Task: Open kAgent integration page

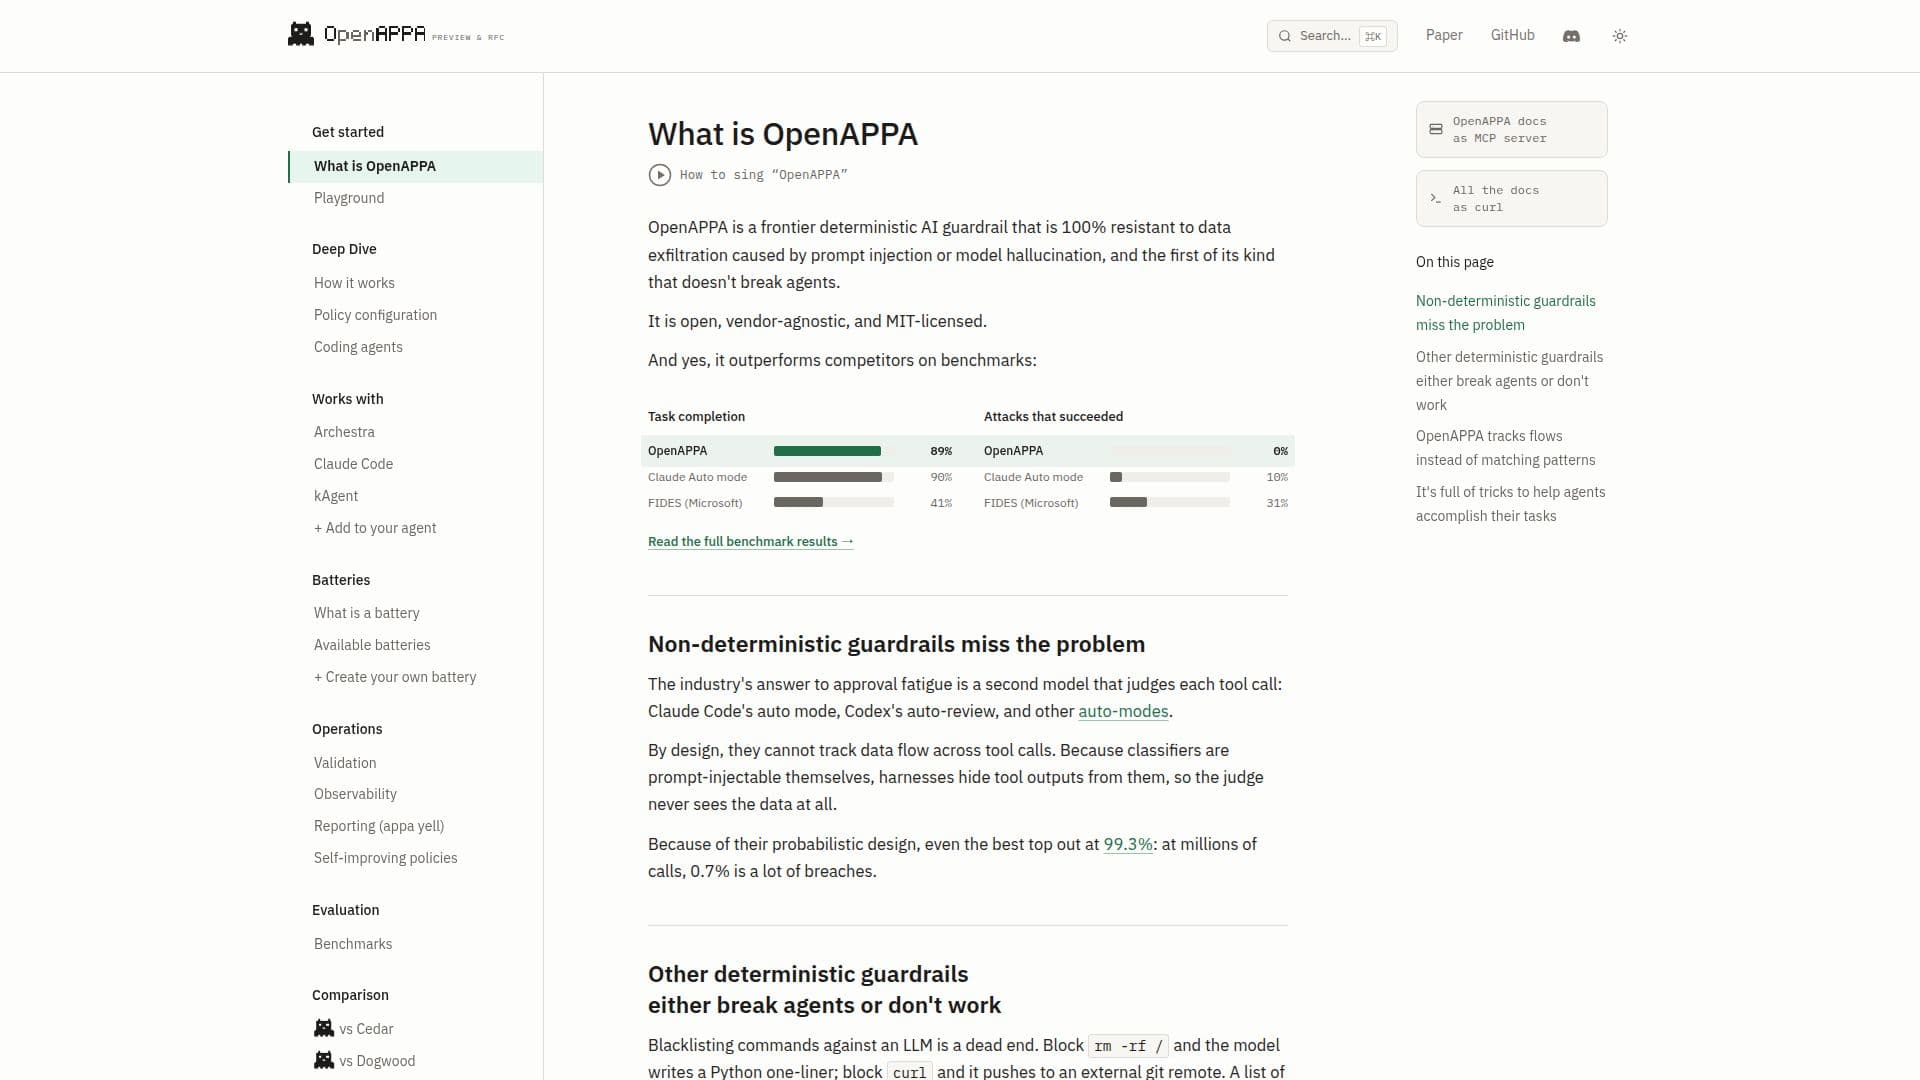Action: (336, 496)
